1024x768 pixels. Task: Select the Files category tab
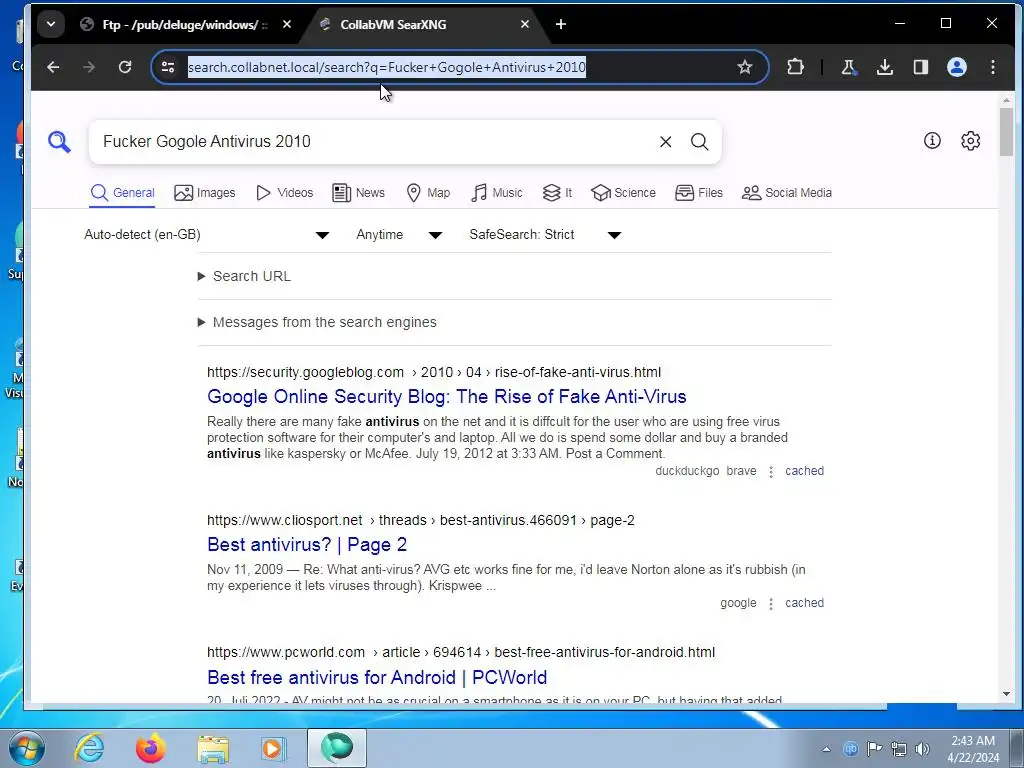click(699, 193)
